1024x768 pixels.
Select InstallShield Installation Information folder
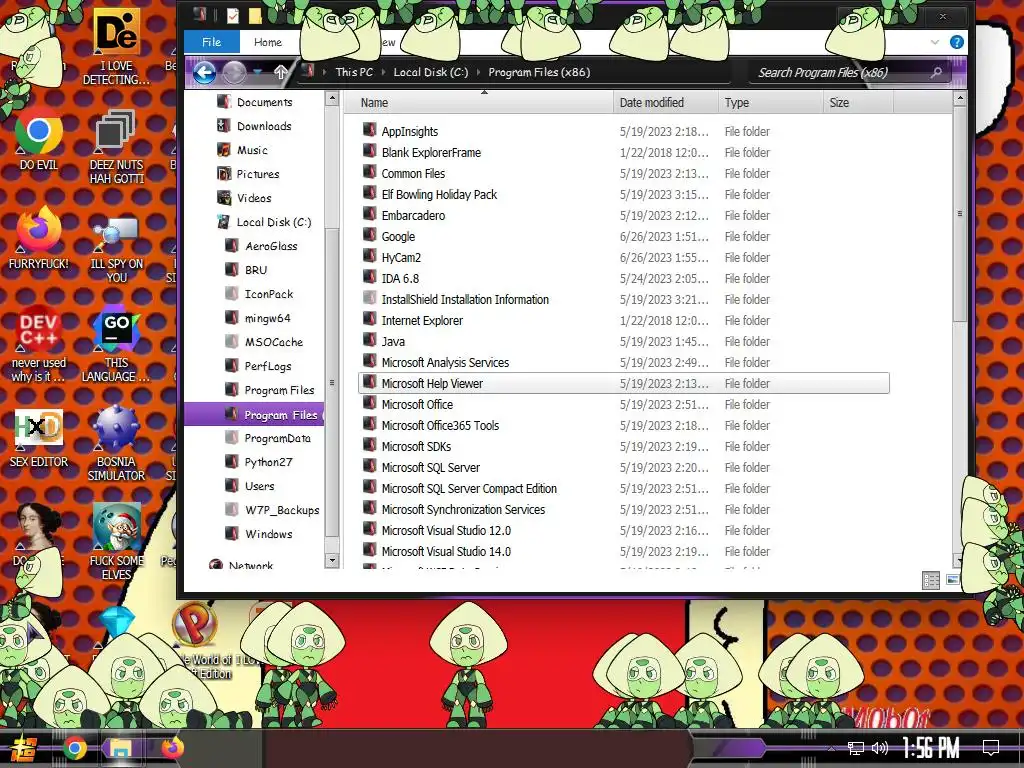[465, 300]
